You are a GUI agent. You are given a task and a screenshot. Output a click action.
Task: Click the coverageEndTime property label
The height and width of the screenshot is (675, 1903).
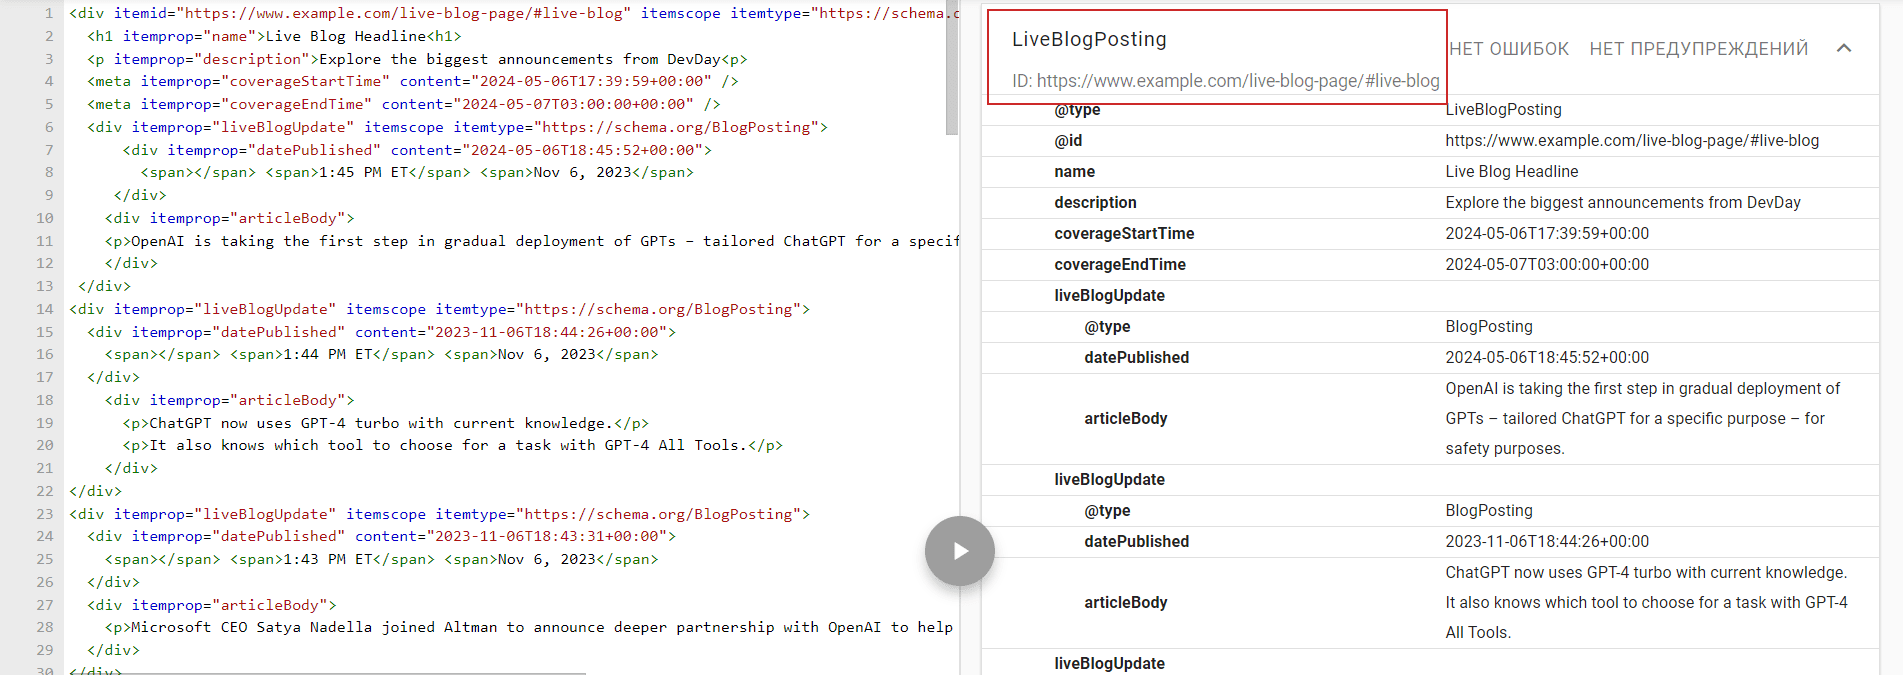[1120, 265]
